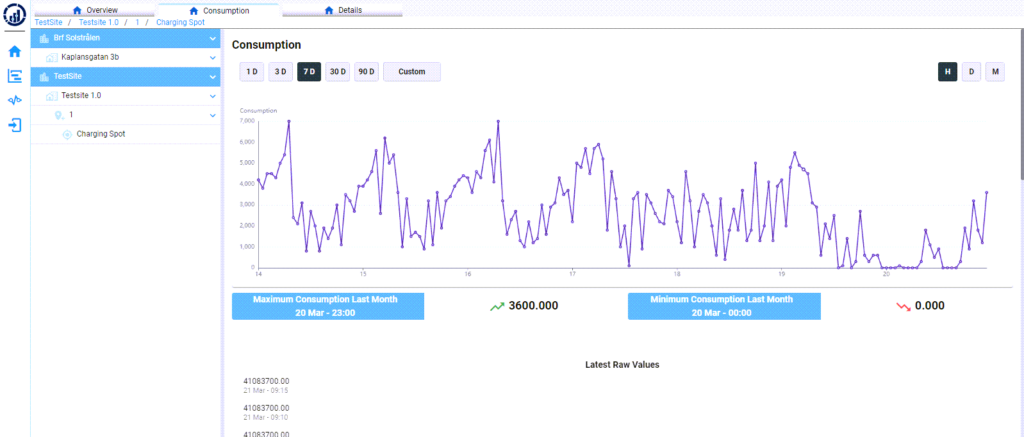Click the Testsite 1.0 breadcrumb link
The height and width of the screenshot is (437, 1024).
[x=98, y=22]
